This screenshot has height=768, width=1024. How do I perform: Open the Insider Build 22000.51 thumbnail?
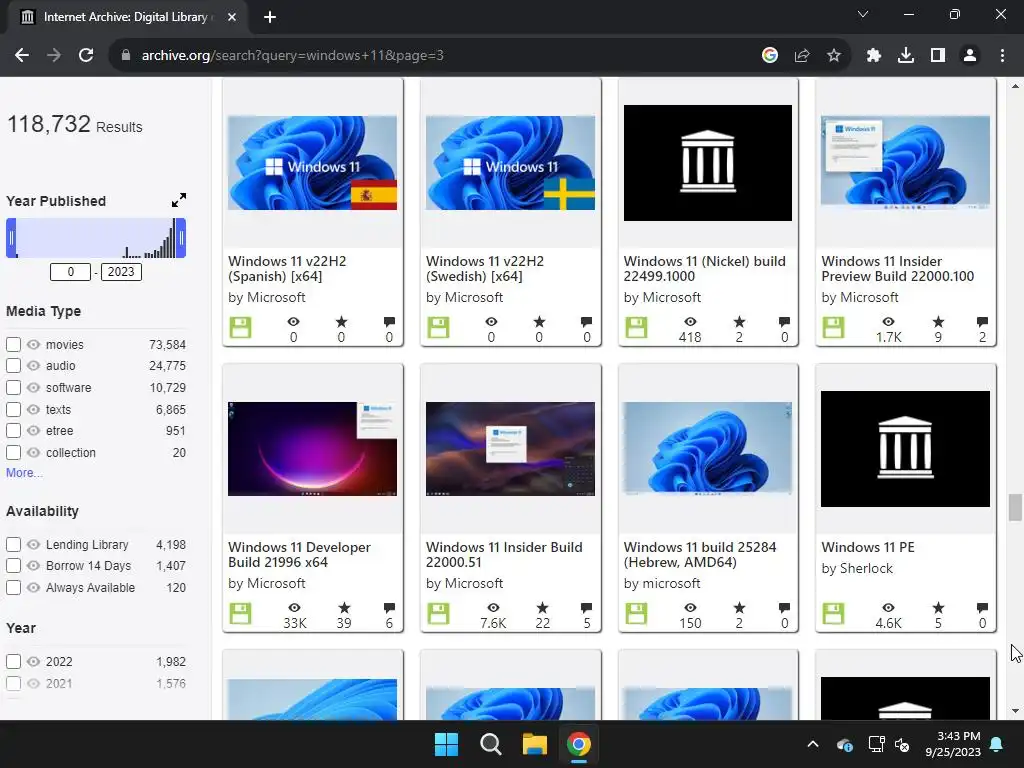pyautogui.click(x=510, y=449)
